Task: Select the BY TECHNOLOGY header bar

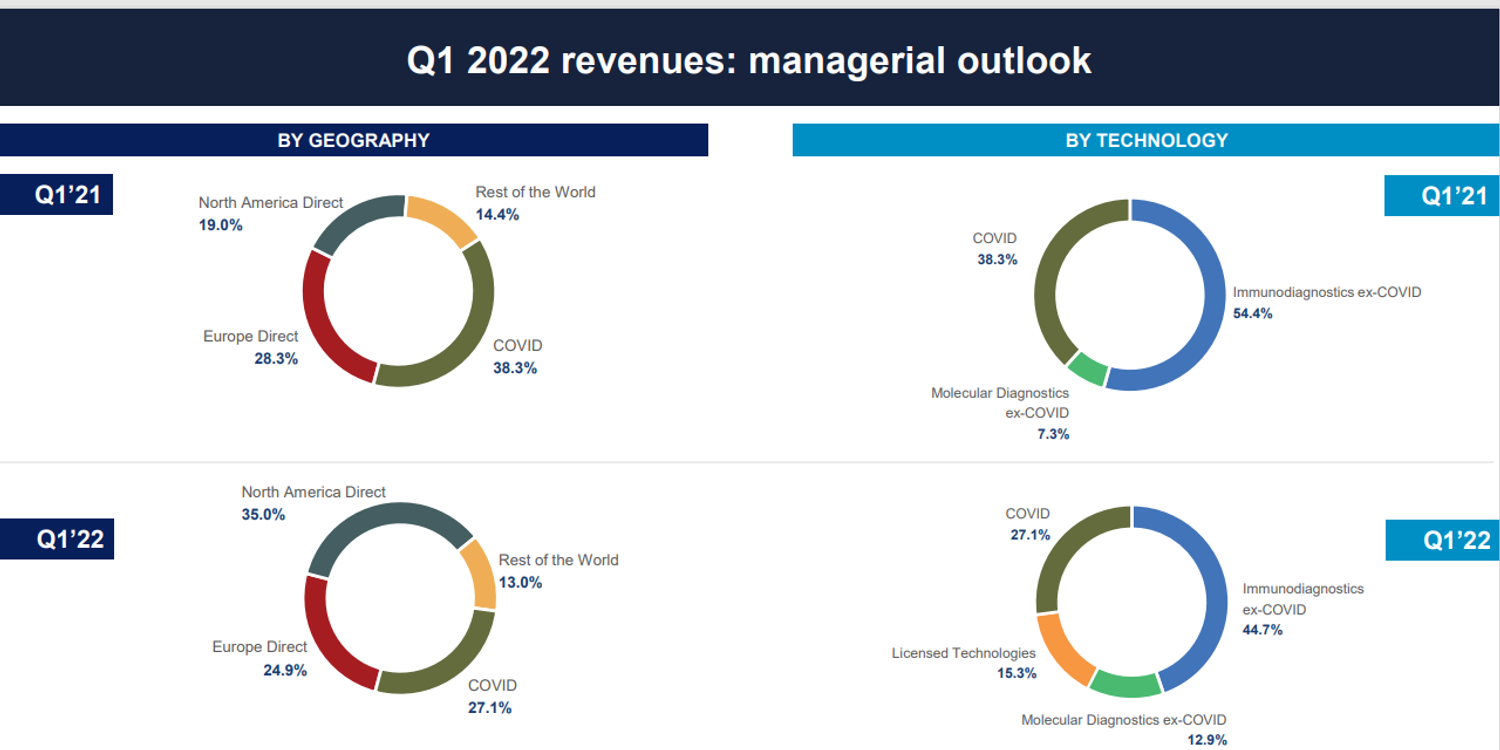Action: tap(1146, 140)
